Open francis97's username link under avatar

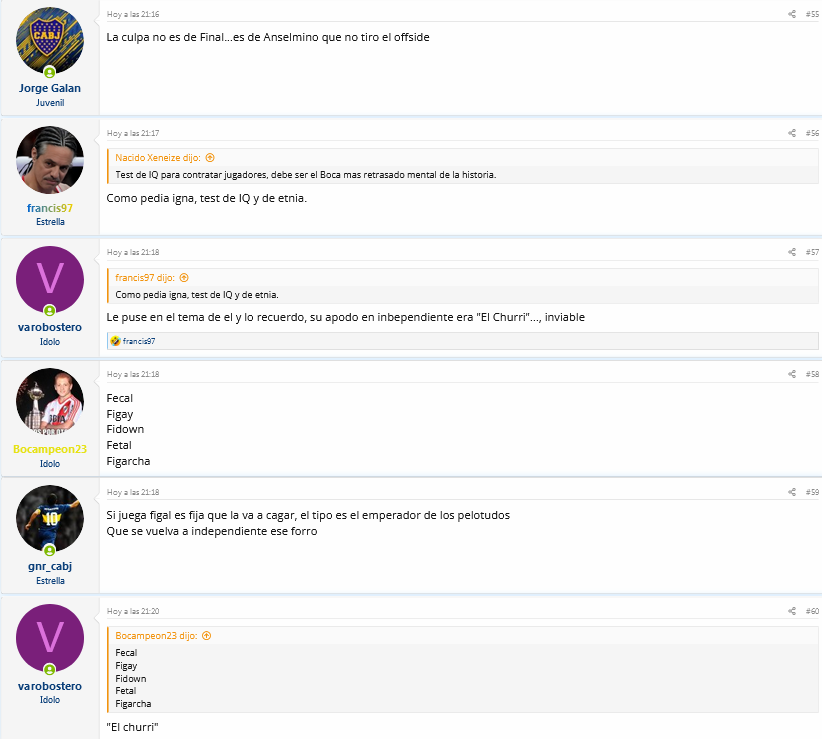pos(50,208)
